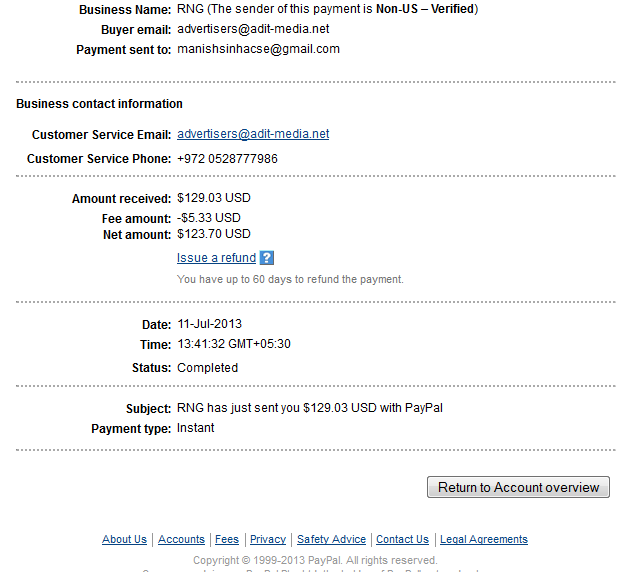The width and height of the screenshot is (631, 572).
Task: Click the customer service phone number
Action: (x=227, y=159)
